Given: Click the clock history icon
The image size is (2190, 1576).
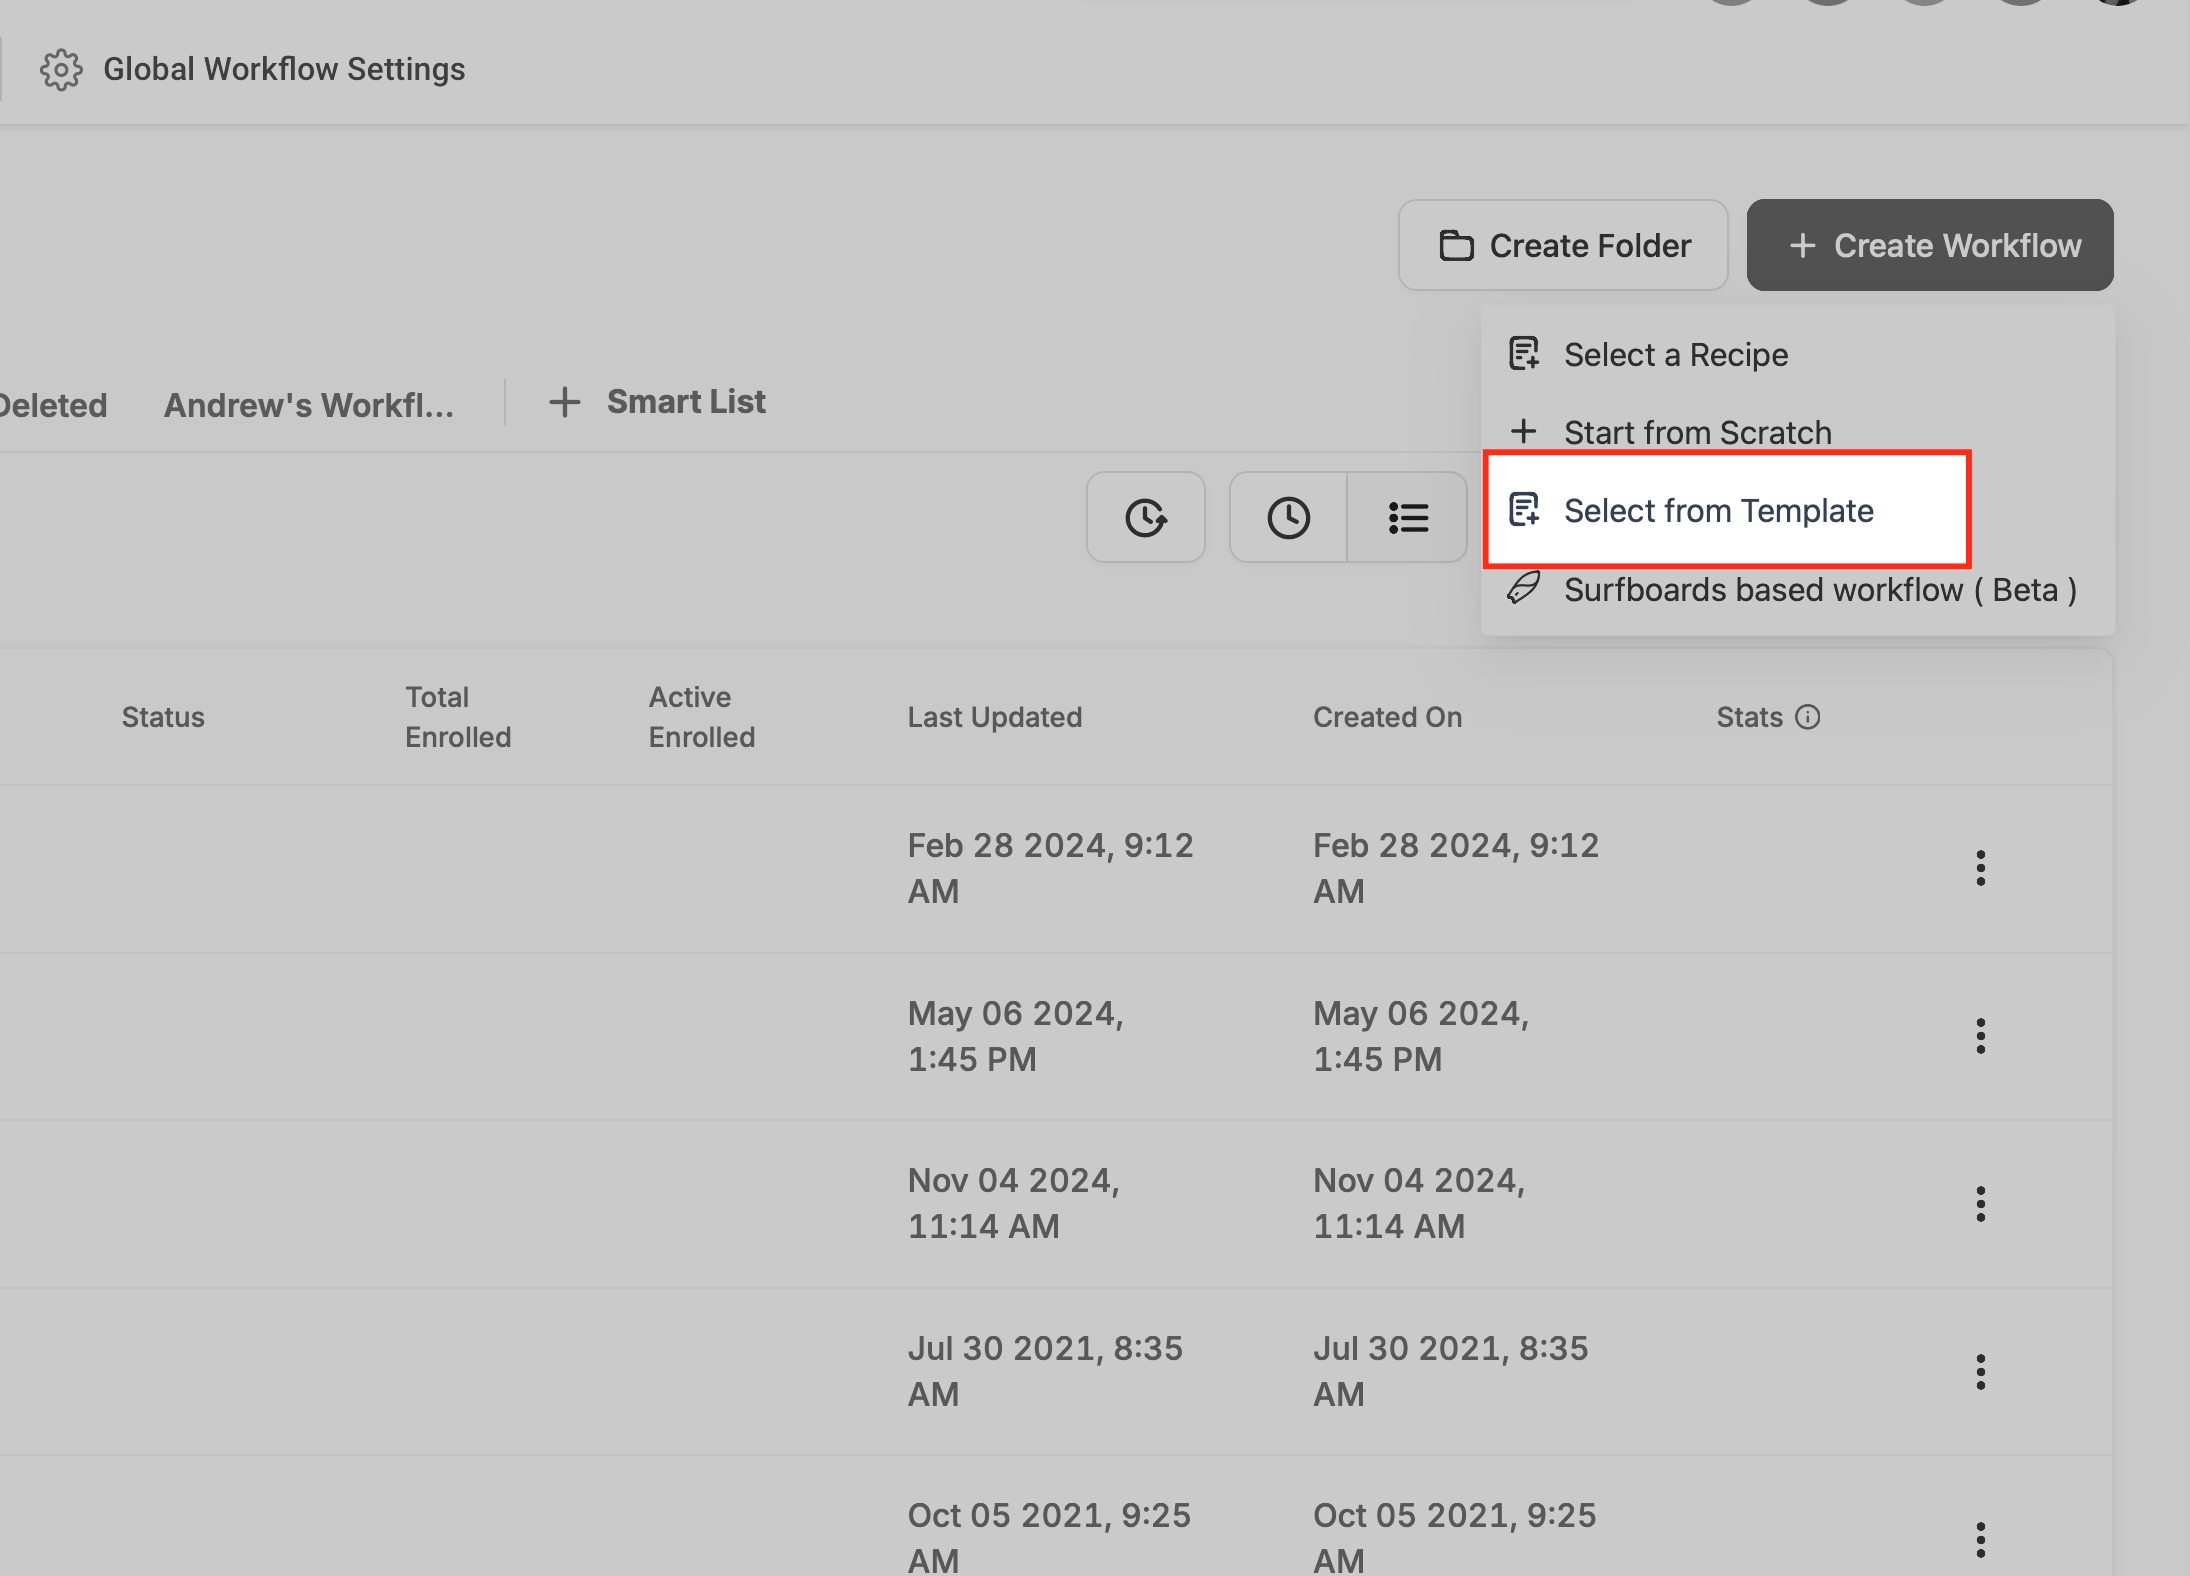Looking at the screenshot, I should 1288,518.
